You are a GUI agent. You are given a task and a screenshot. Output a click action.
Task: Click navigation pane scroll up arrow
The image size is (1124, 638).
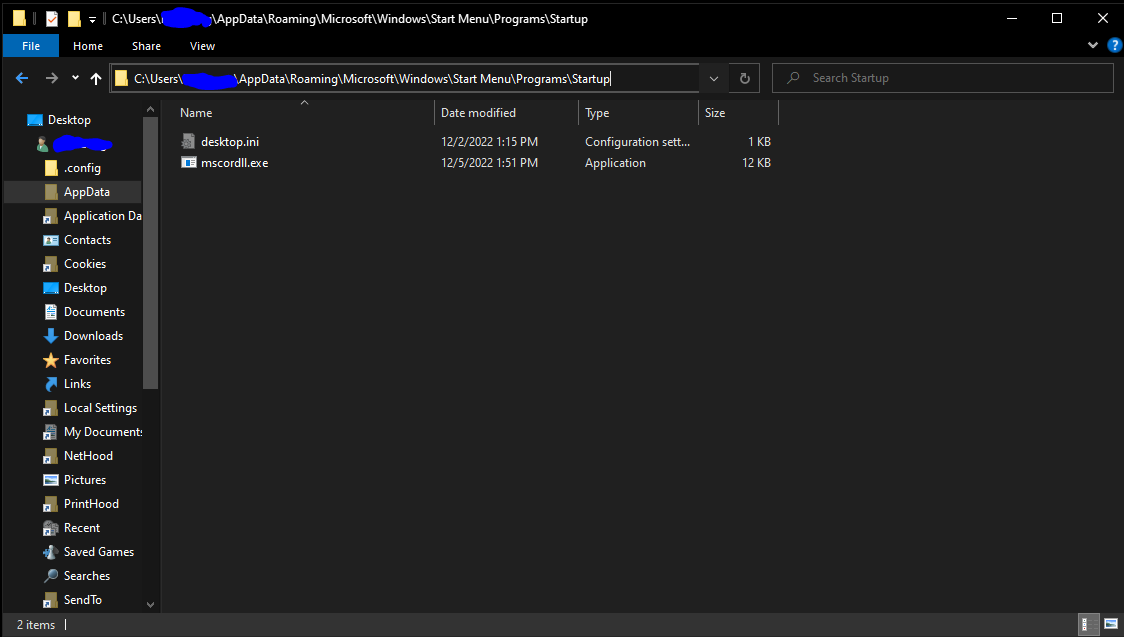tap(151, 110)
